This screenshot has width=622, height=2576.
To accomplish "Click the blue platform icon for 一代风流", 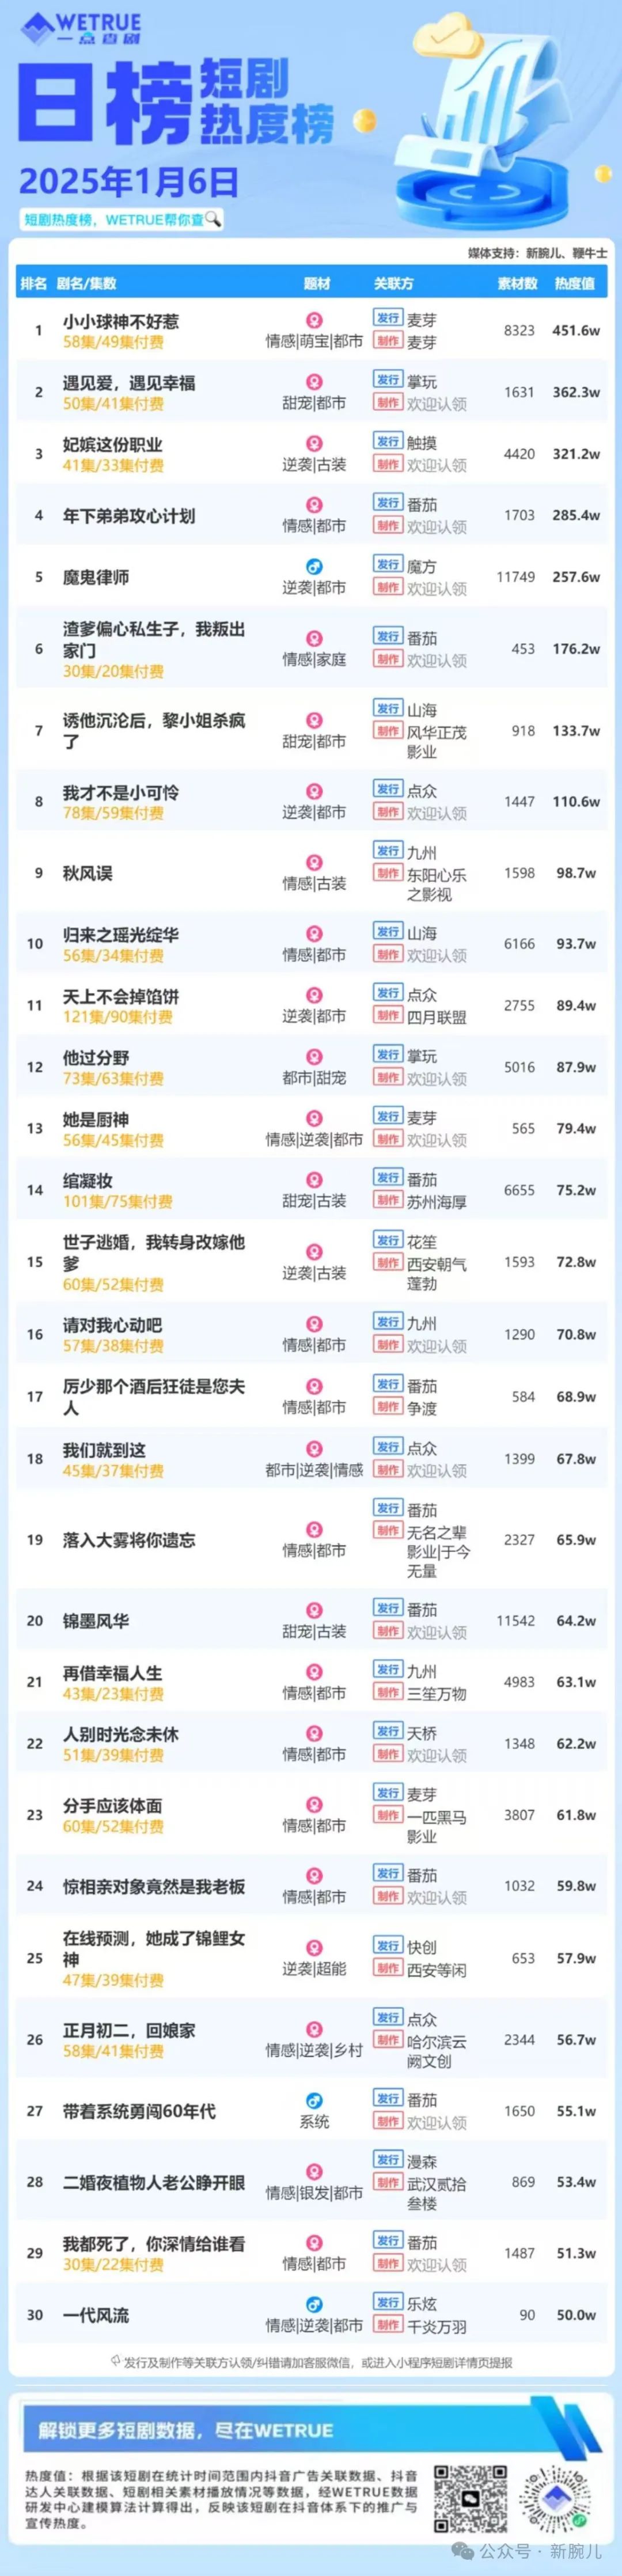I will pos(314,2304).
